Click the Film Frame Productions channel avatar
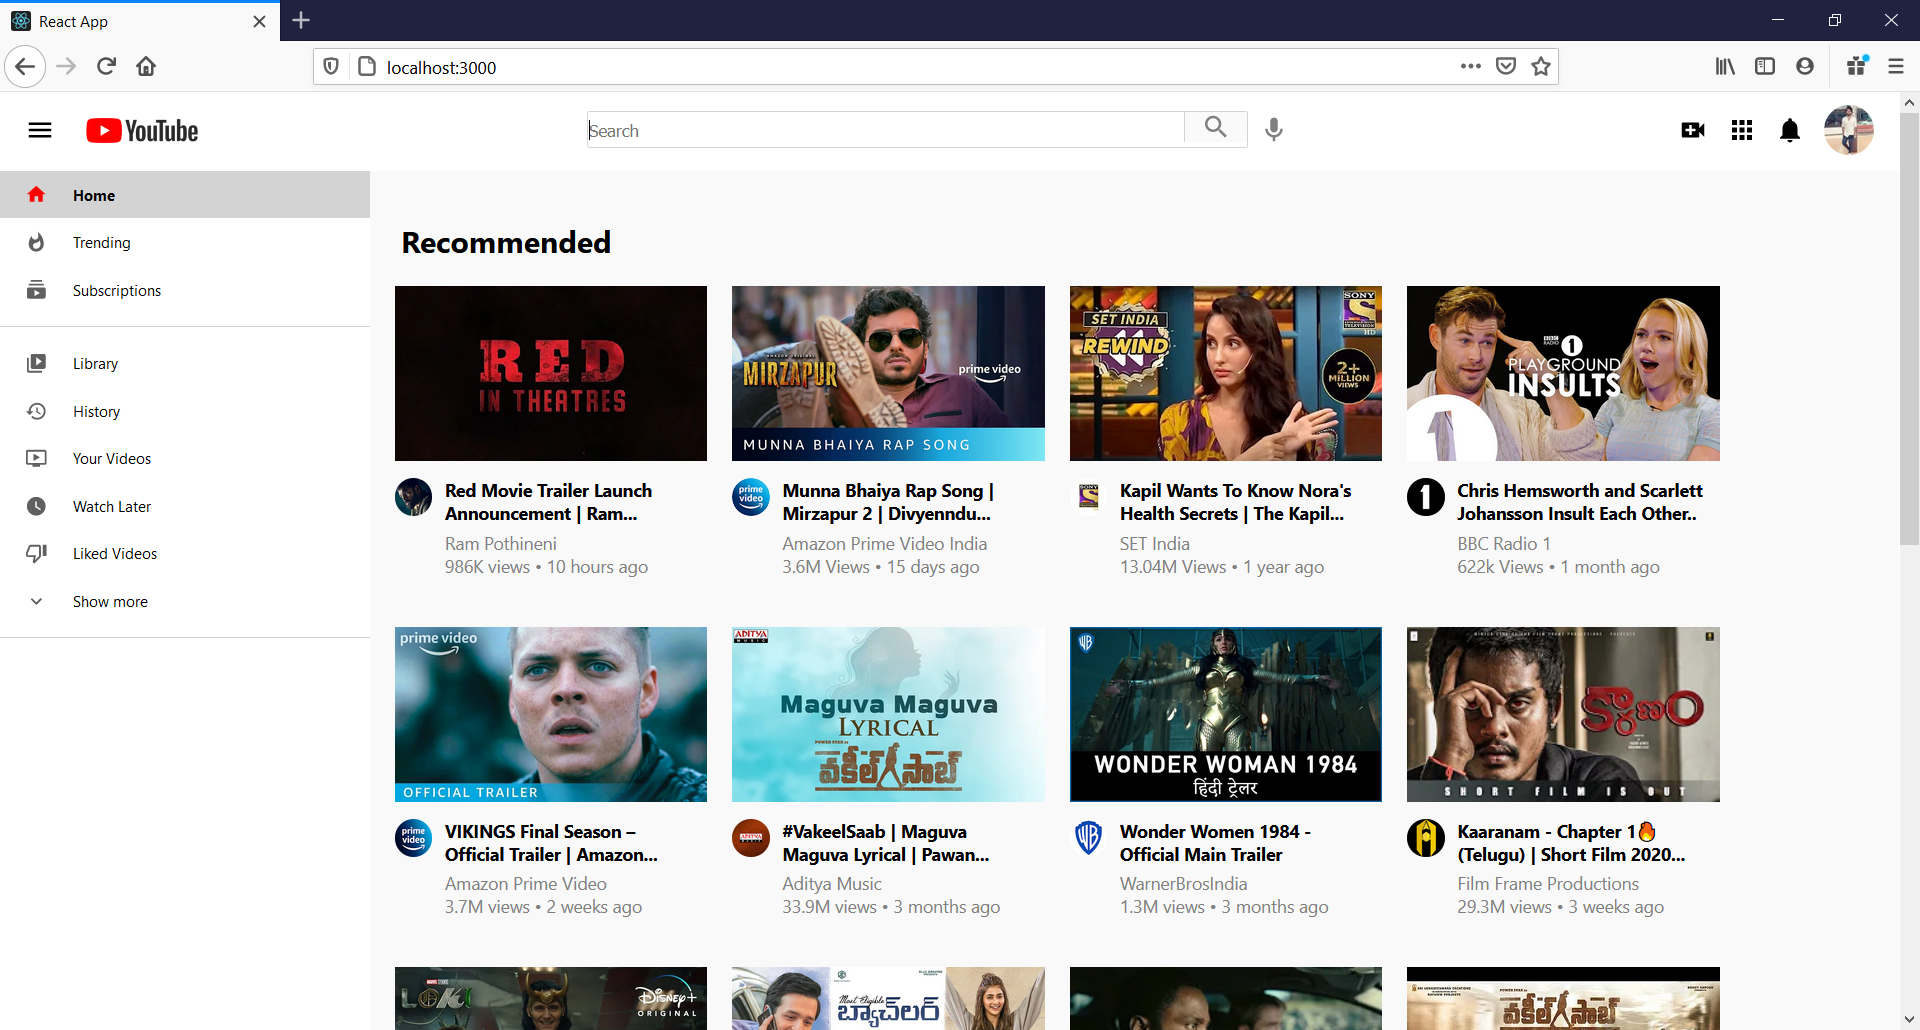Viewport: 1920px width, 1030px height. pyautogui.click(x=1425, y=837)
